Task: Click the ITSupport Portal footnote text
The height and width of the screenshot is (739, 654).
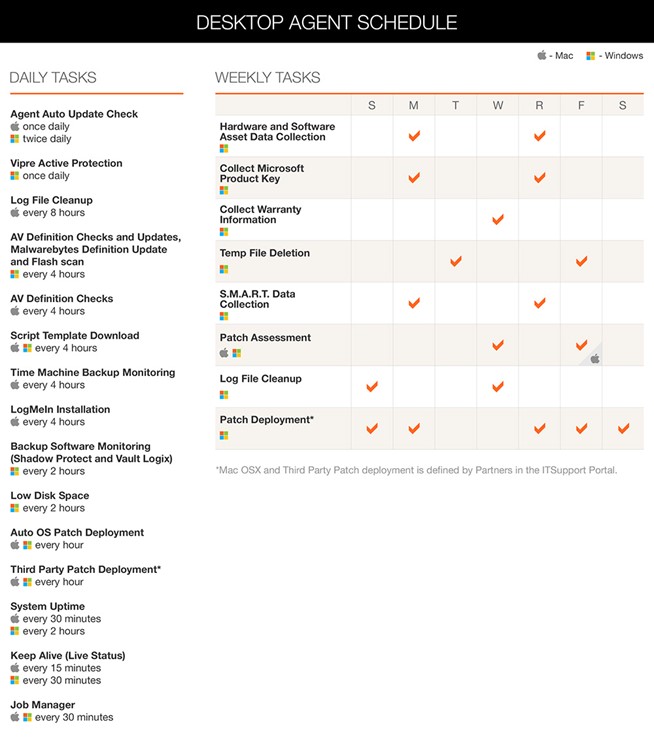Action: pyautogui.click(x=416, y=470)
